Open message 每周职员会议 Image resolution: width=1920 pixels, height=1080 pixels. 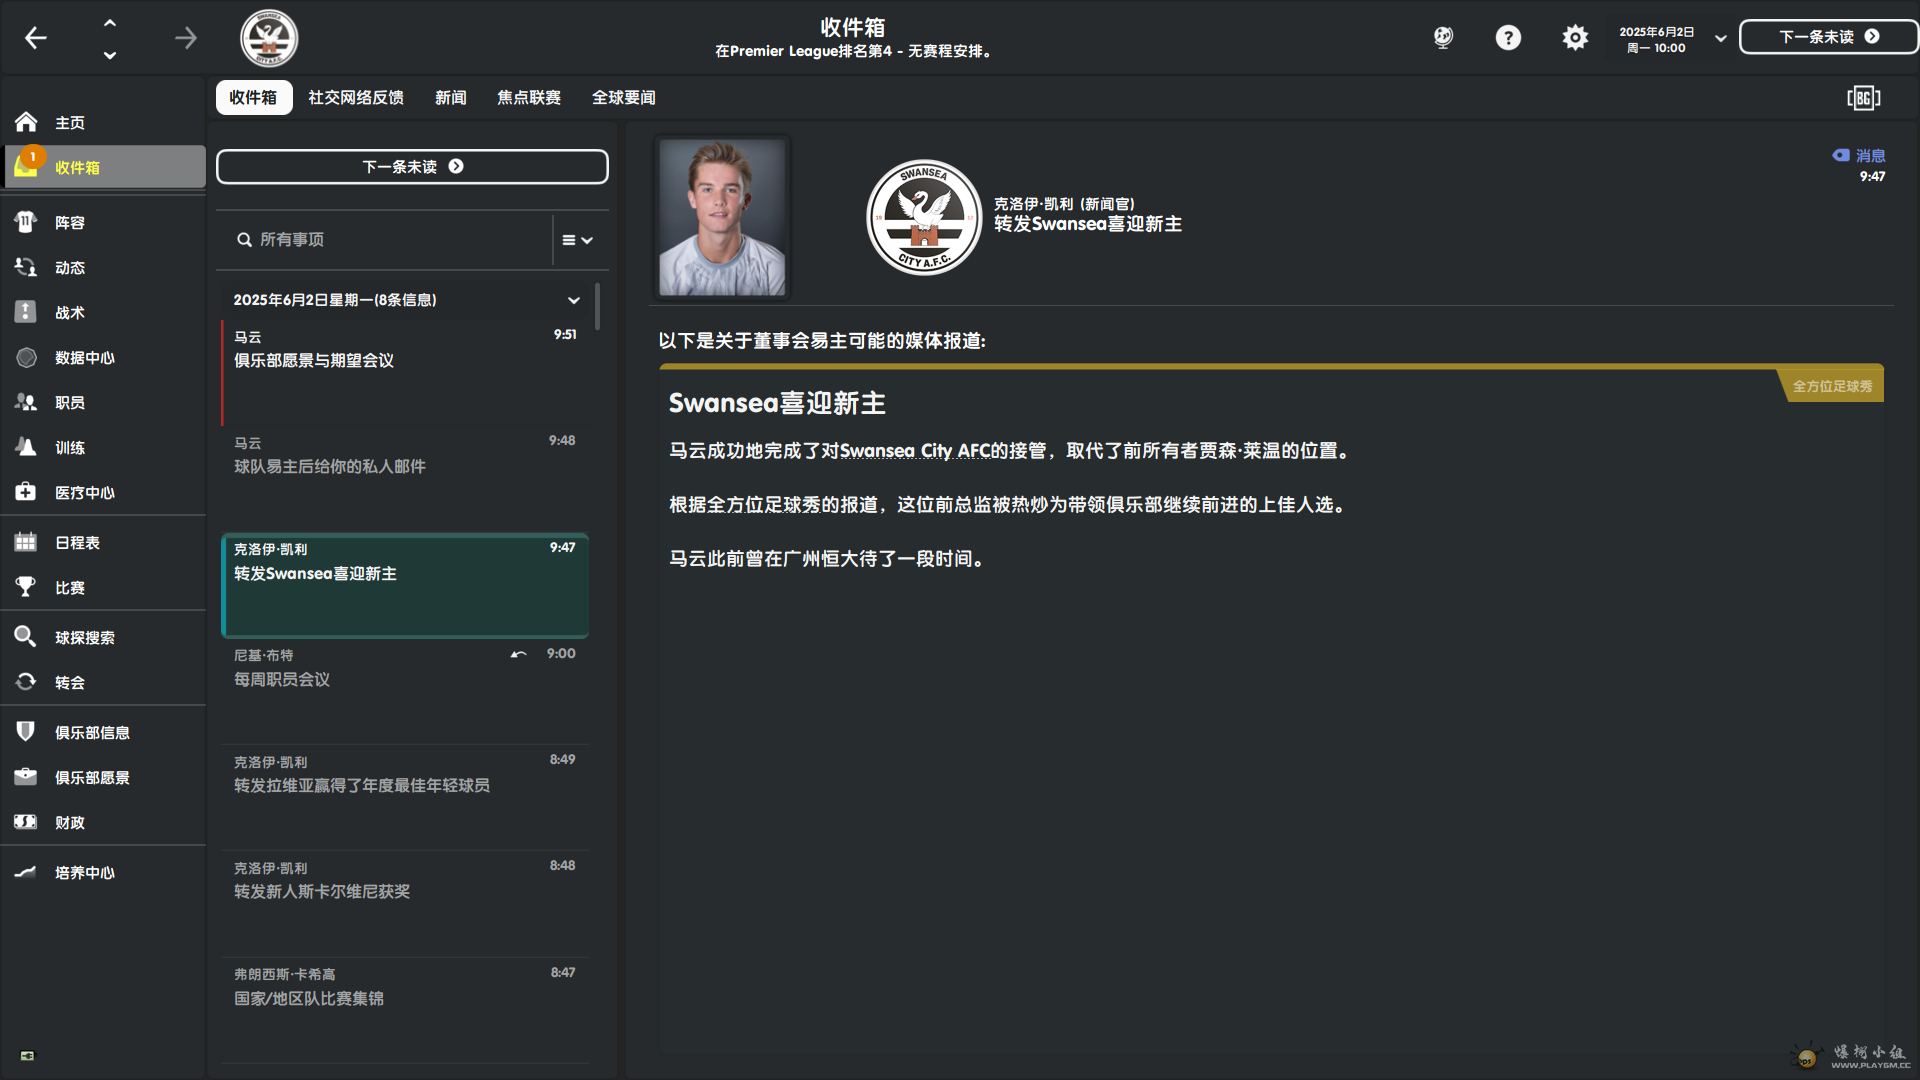tap(404, 692)
